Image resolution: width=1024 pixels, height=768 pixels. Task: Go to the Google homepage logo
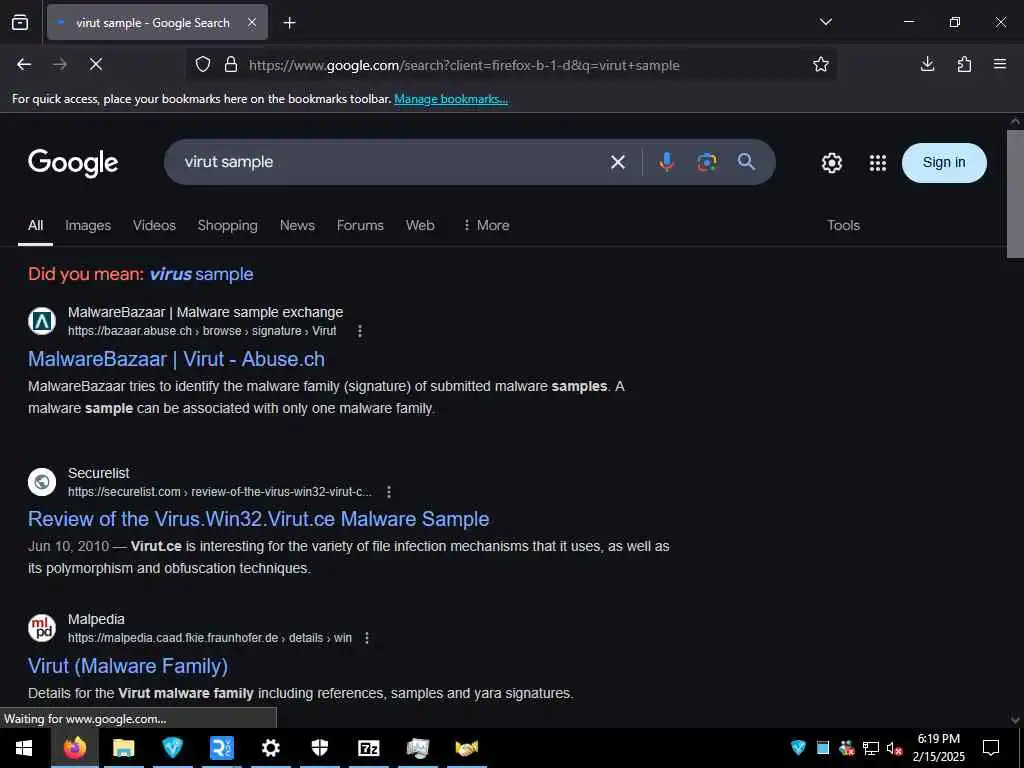pyautogui.click(x=73, y=163)
